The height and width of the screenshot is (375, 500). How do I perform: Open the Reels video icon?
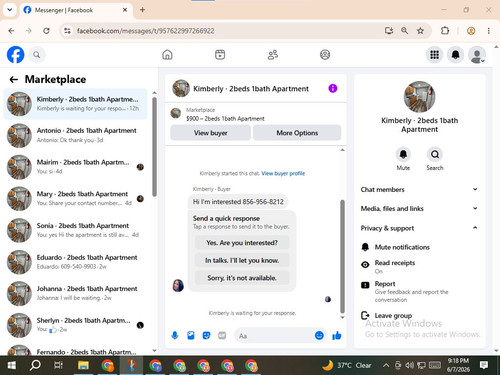point(220,54)
